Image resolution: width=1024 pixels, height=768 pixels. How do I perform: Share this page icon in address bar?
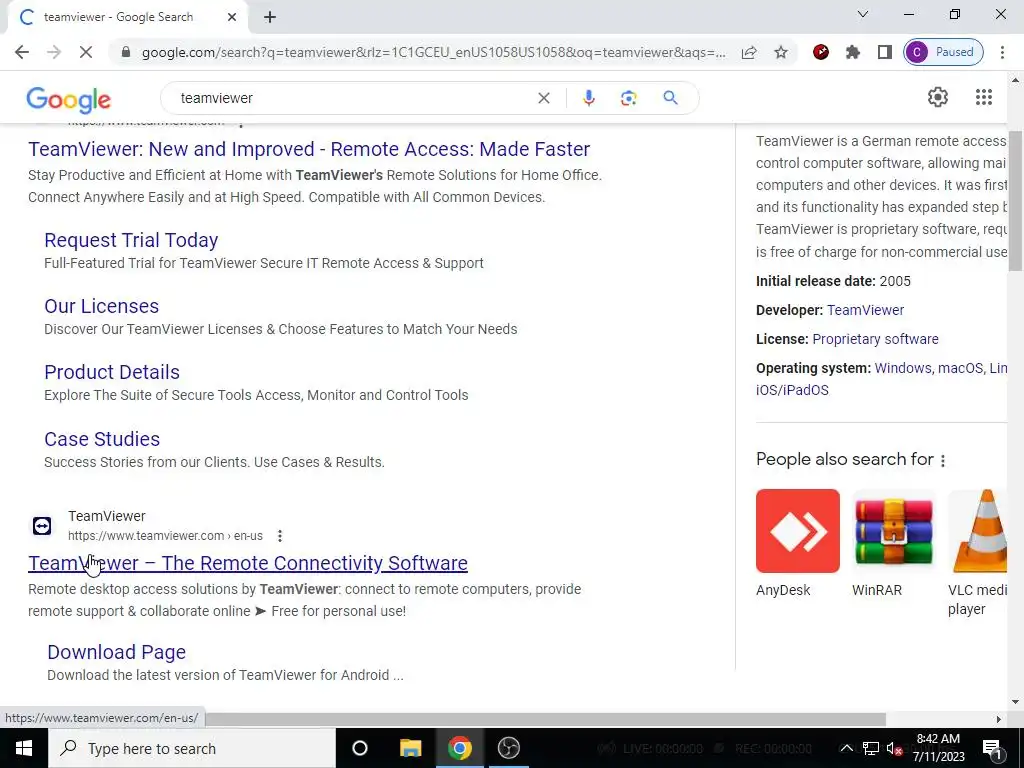click(x=749, y=52)
